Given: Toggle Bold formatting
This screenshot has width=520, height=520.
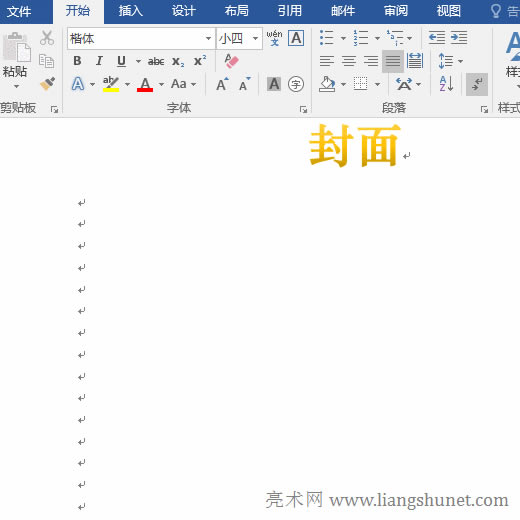Looking at the screenshot, I should pos(77,61).
